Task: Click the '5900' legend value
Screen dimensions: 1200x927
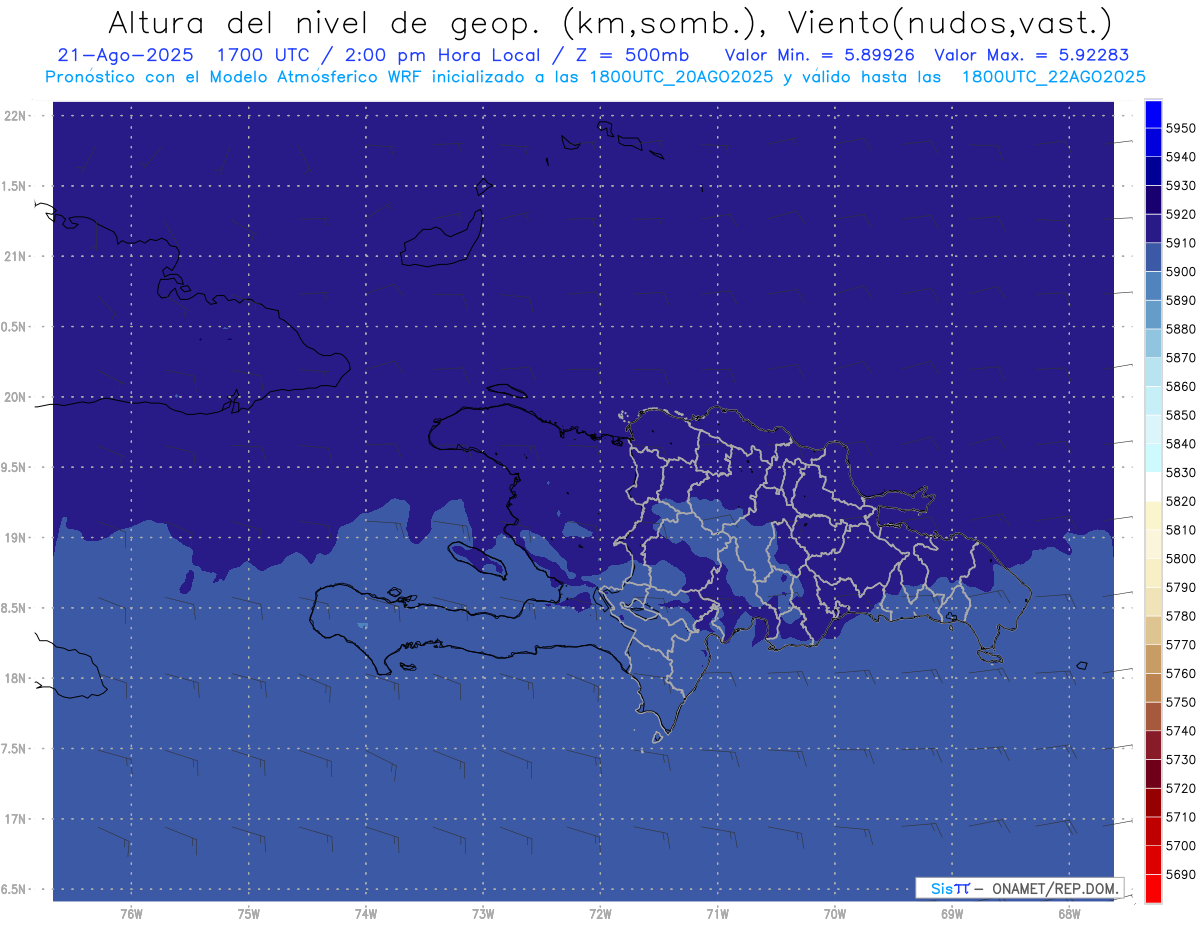Action: point(1180,272)
